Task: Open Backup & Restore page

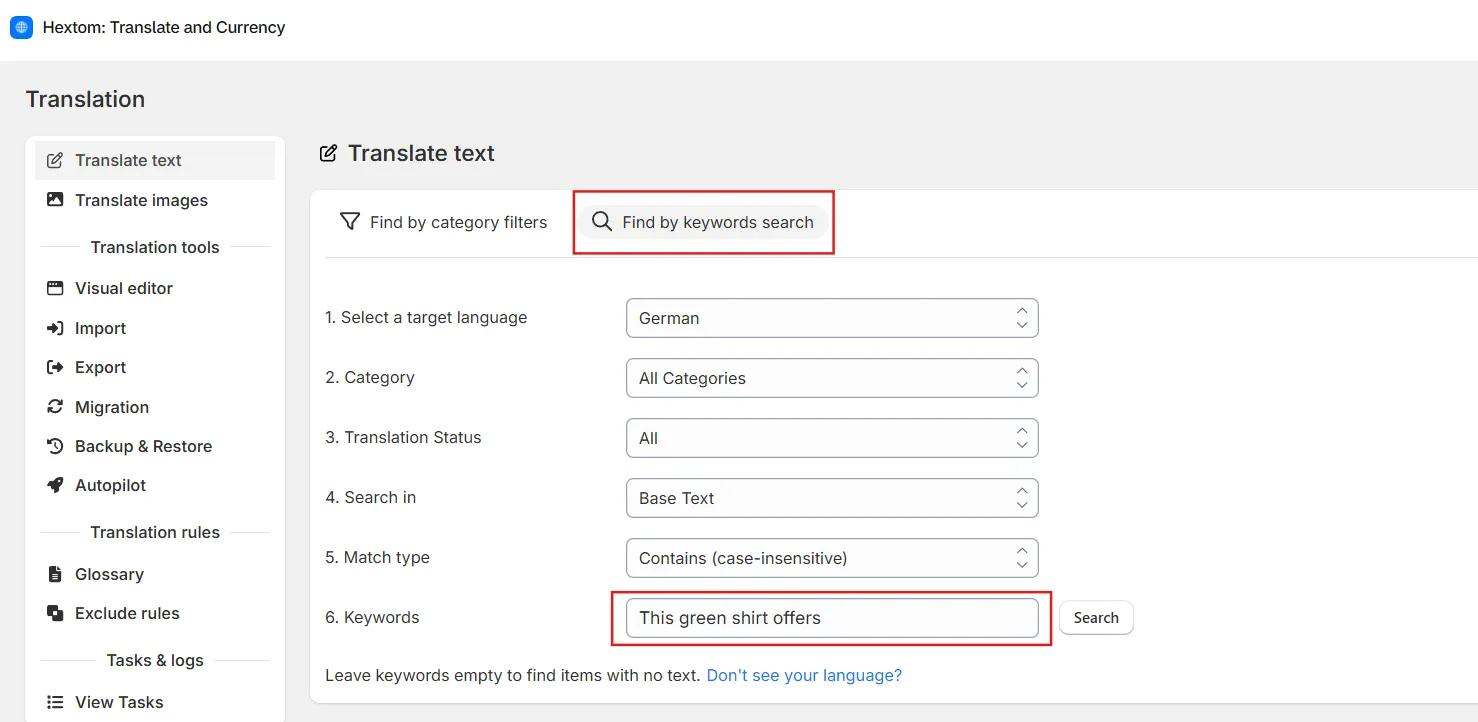Action: tap(155, 446)
